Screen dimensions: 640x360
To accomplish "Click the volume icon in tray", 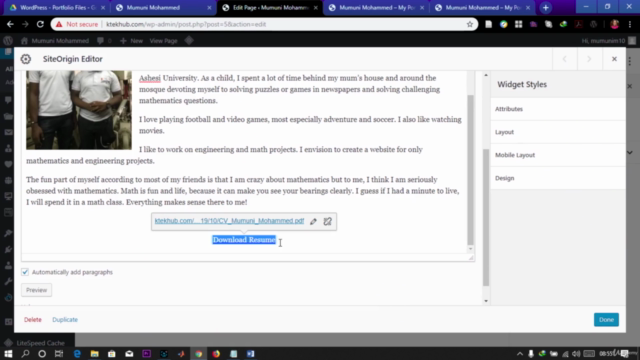I will click(576, 353).
